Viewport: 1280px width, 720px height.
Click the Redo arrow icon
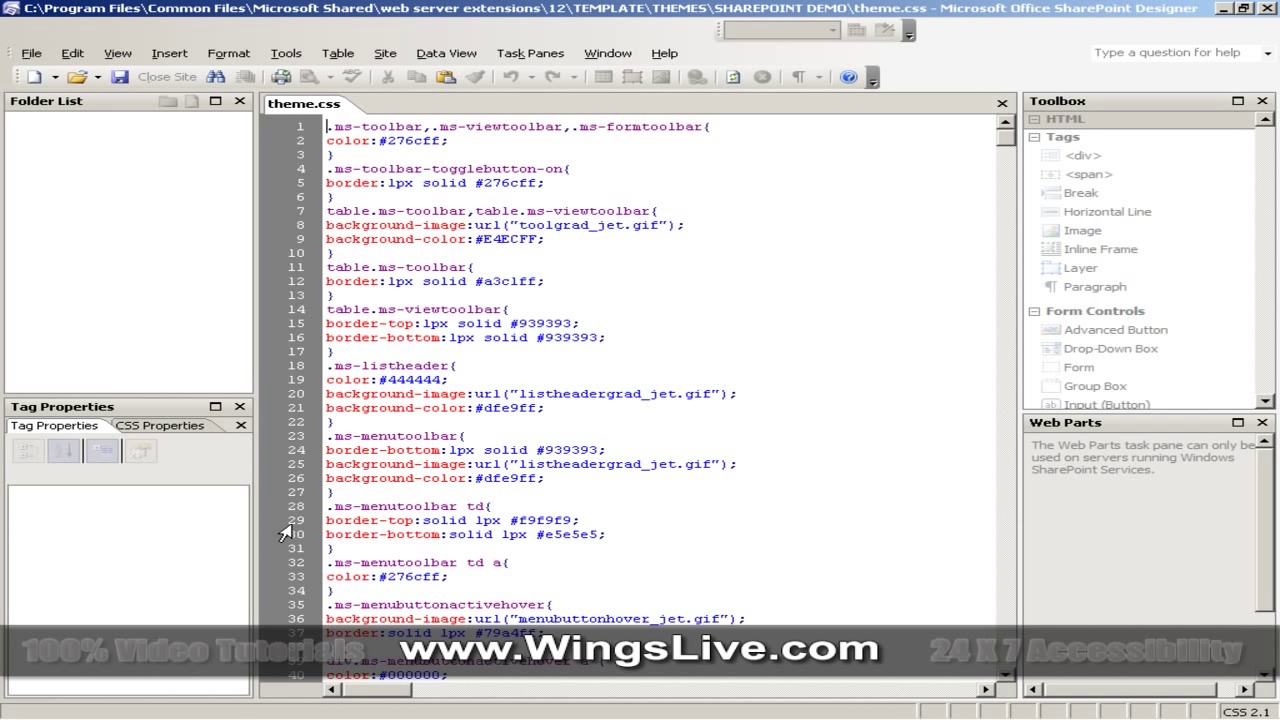coord(553,77)
